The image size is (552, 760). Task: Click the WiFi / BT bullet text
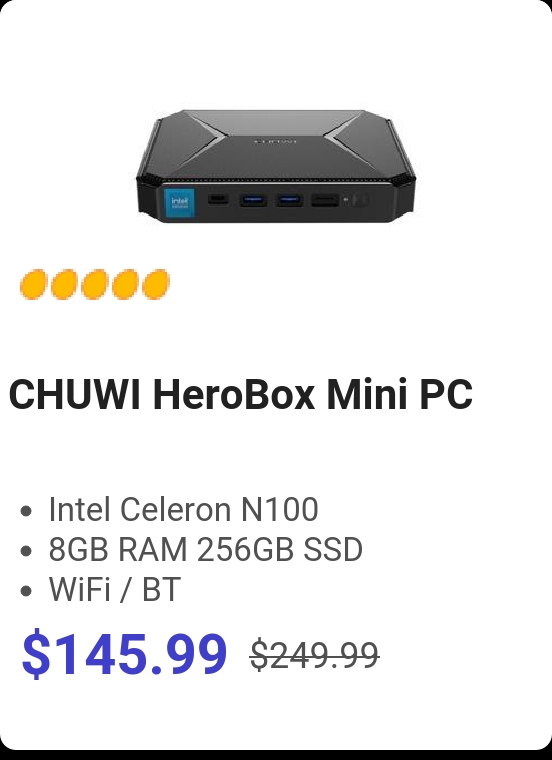tap(114, 589)
